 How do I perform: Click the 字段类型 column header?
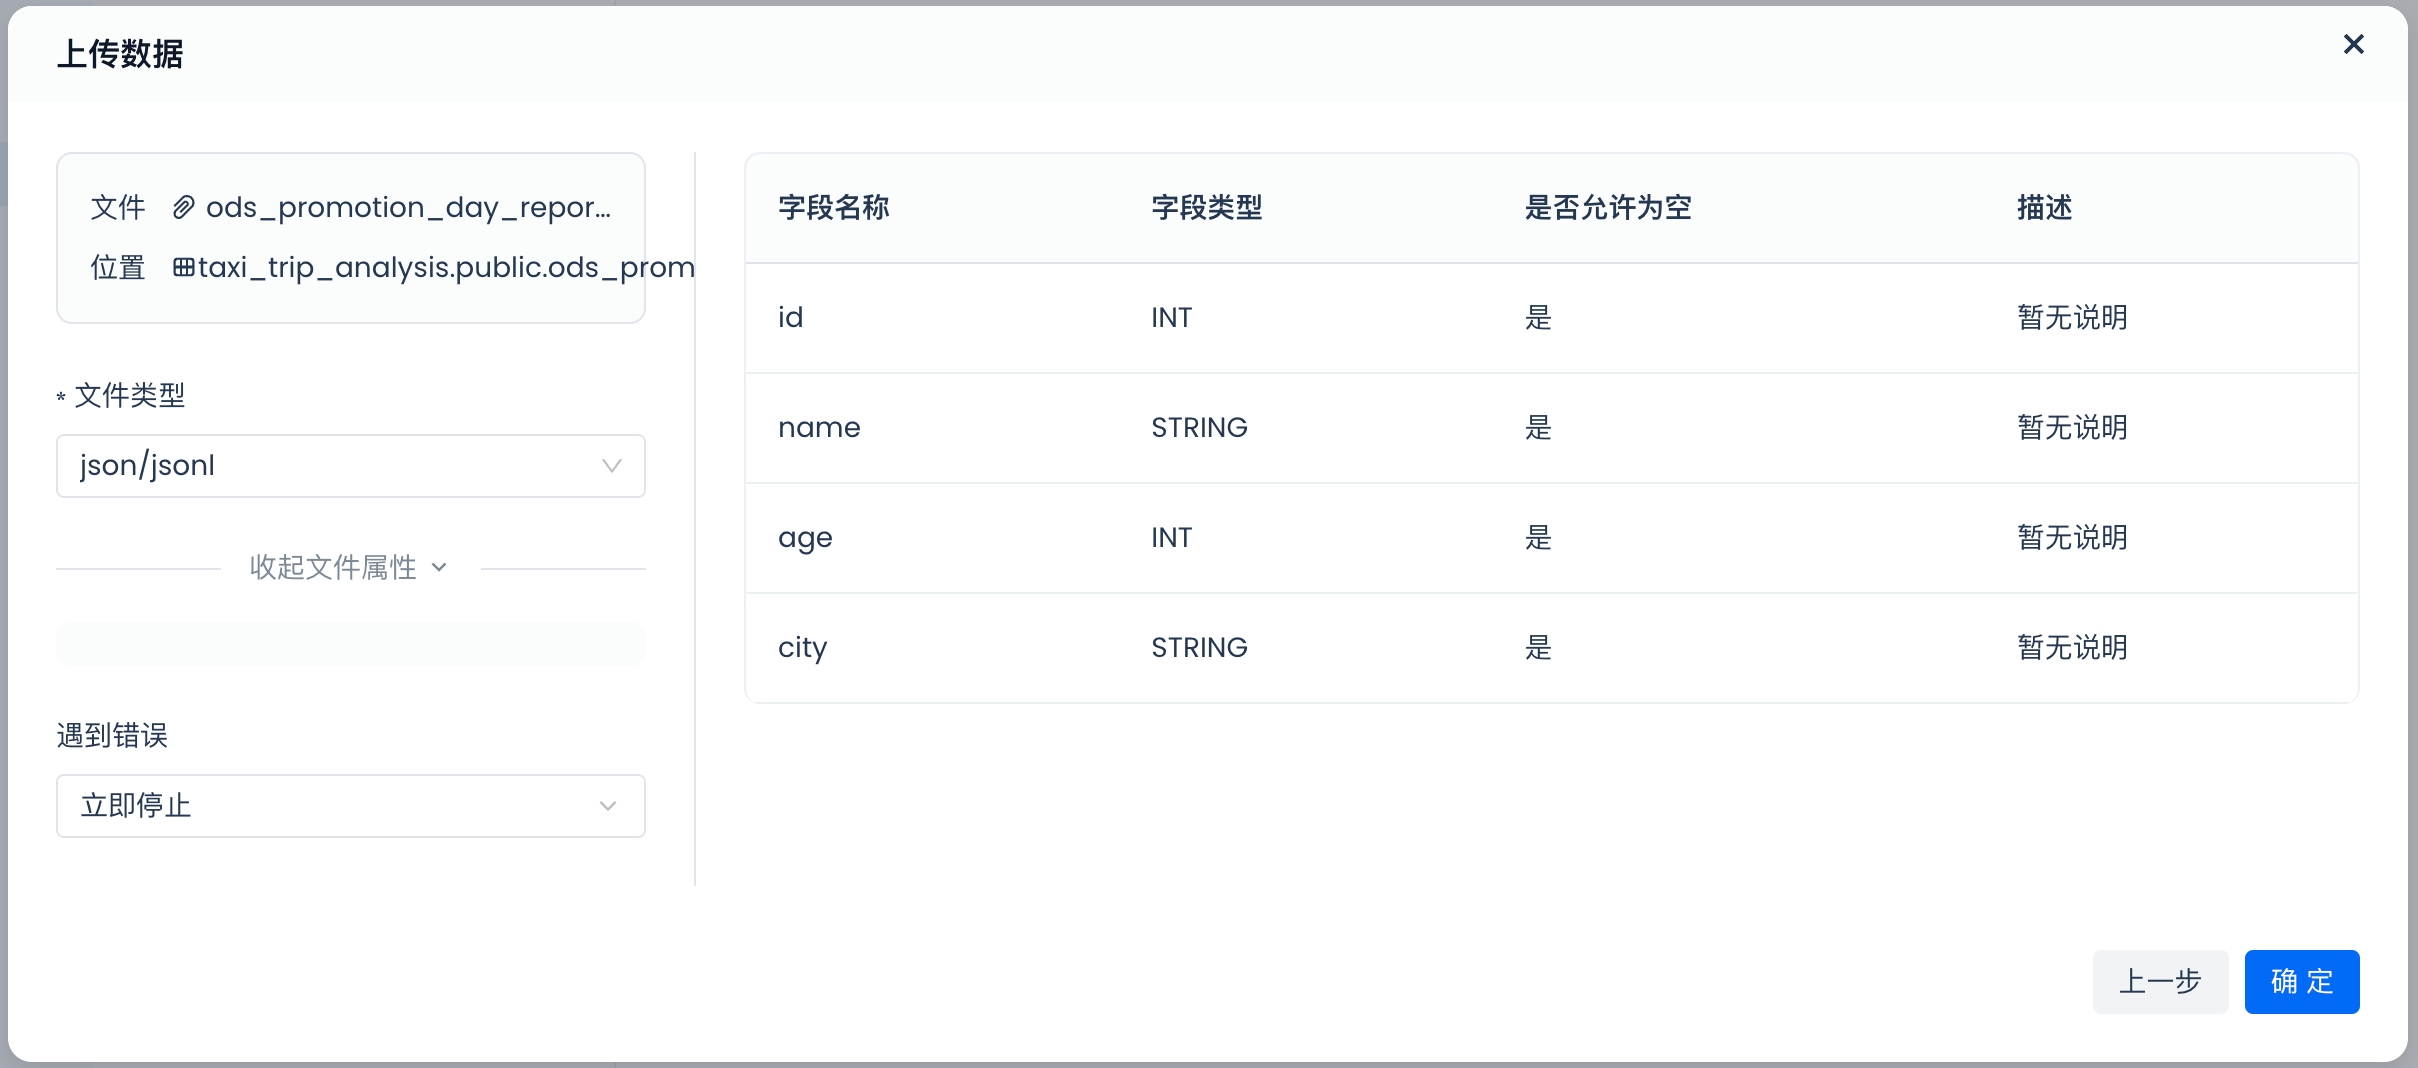pyautogui.click(x=1206, y=208)
